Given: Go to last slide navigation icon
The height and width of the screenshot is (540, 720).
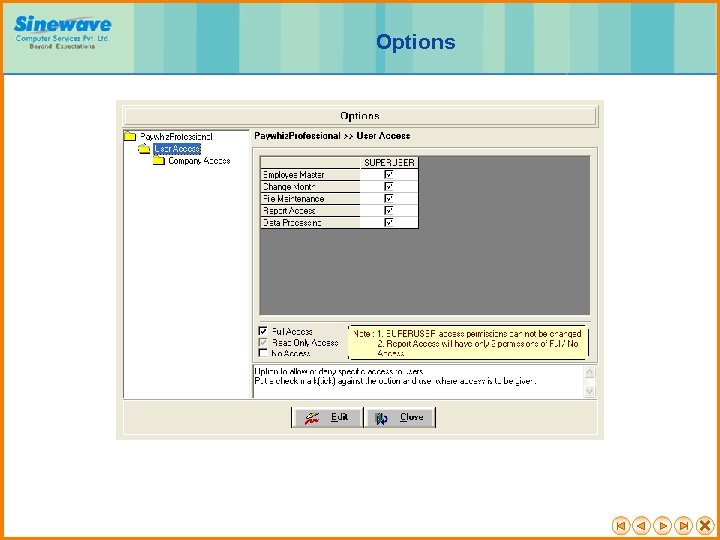Looking at the screenshot, I should (x=684, y=525).
